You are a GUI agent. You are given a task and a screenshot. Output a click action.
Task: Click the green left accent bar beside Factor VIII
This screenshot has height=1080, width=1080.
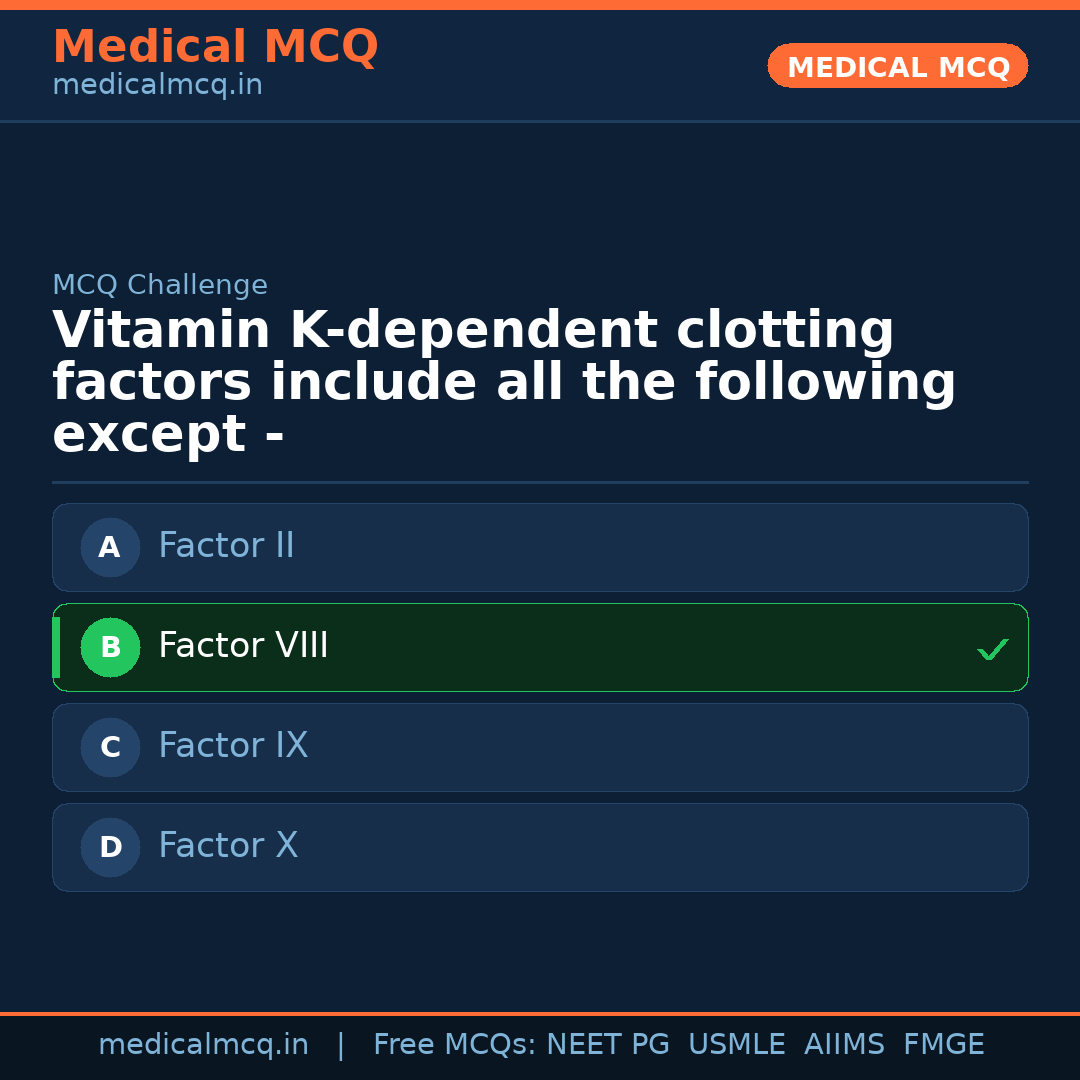click(x=55, y=647)
